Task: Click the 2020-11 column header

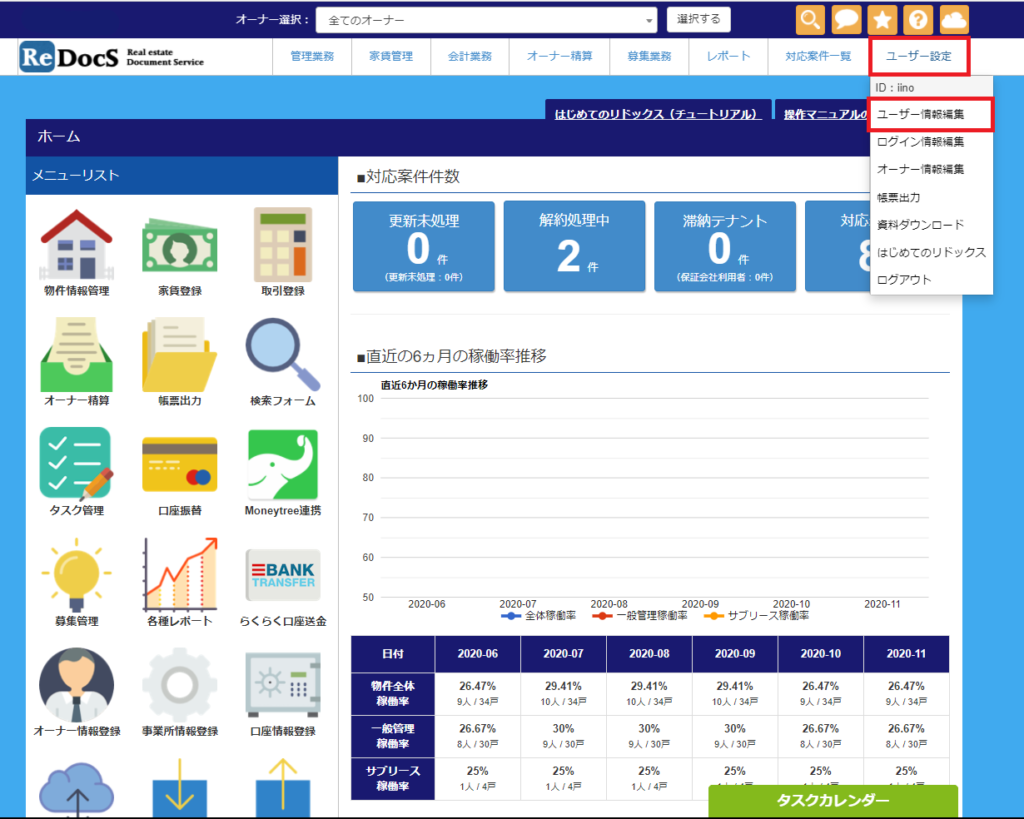Action: point(906,654)
